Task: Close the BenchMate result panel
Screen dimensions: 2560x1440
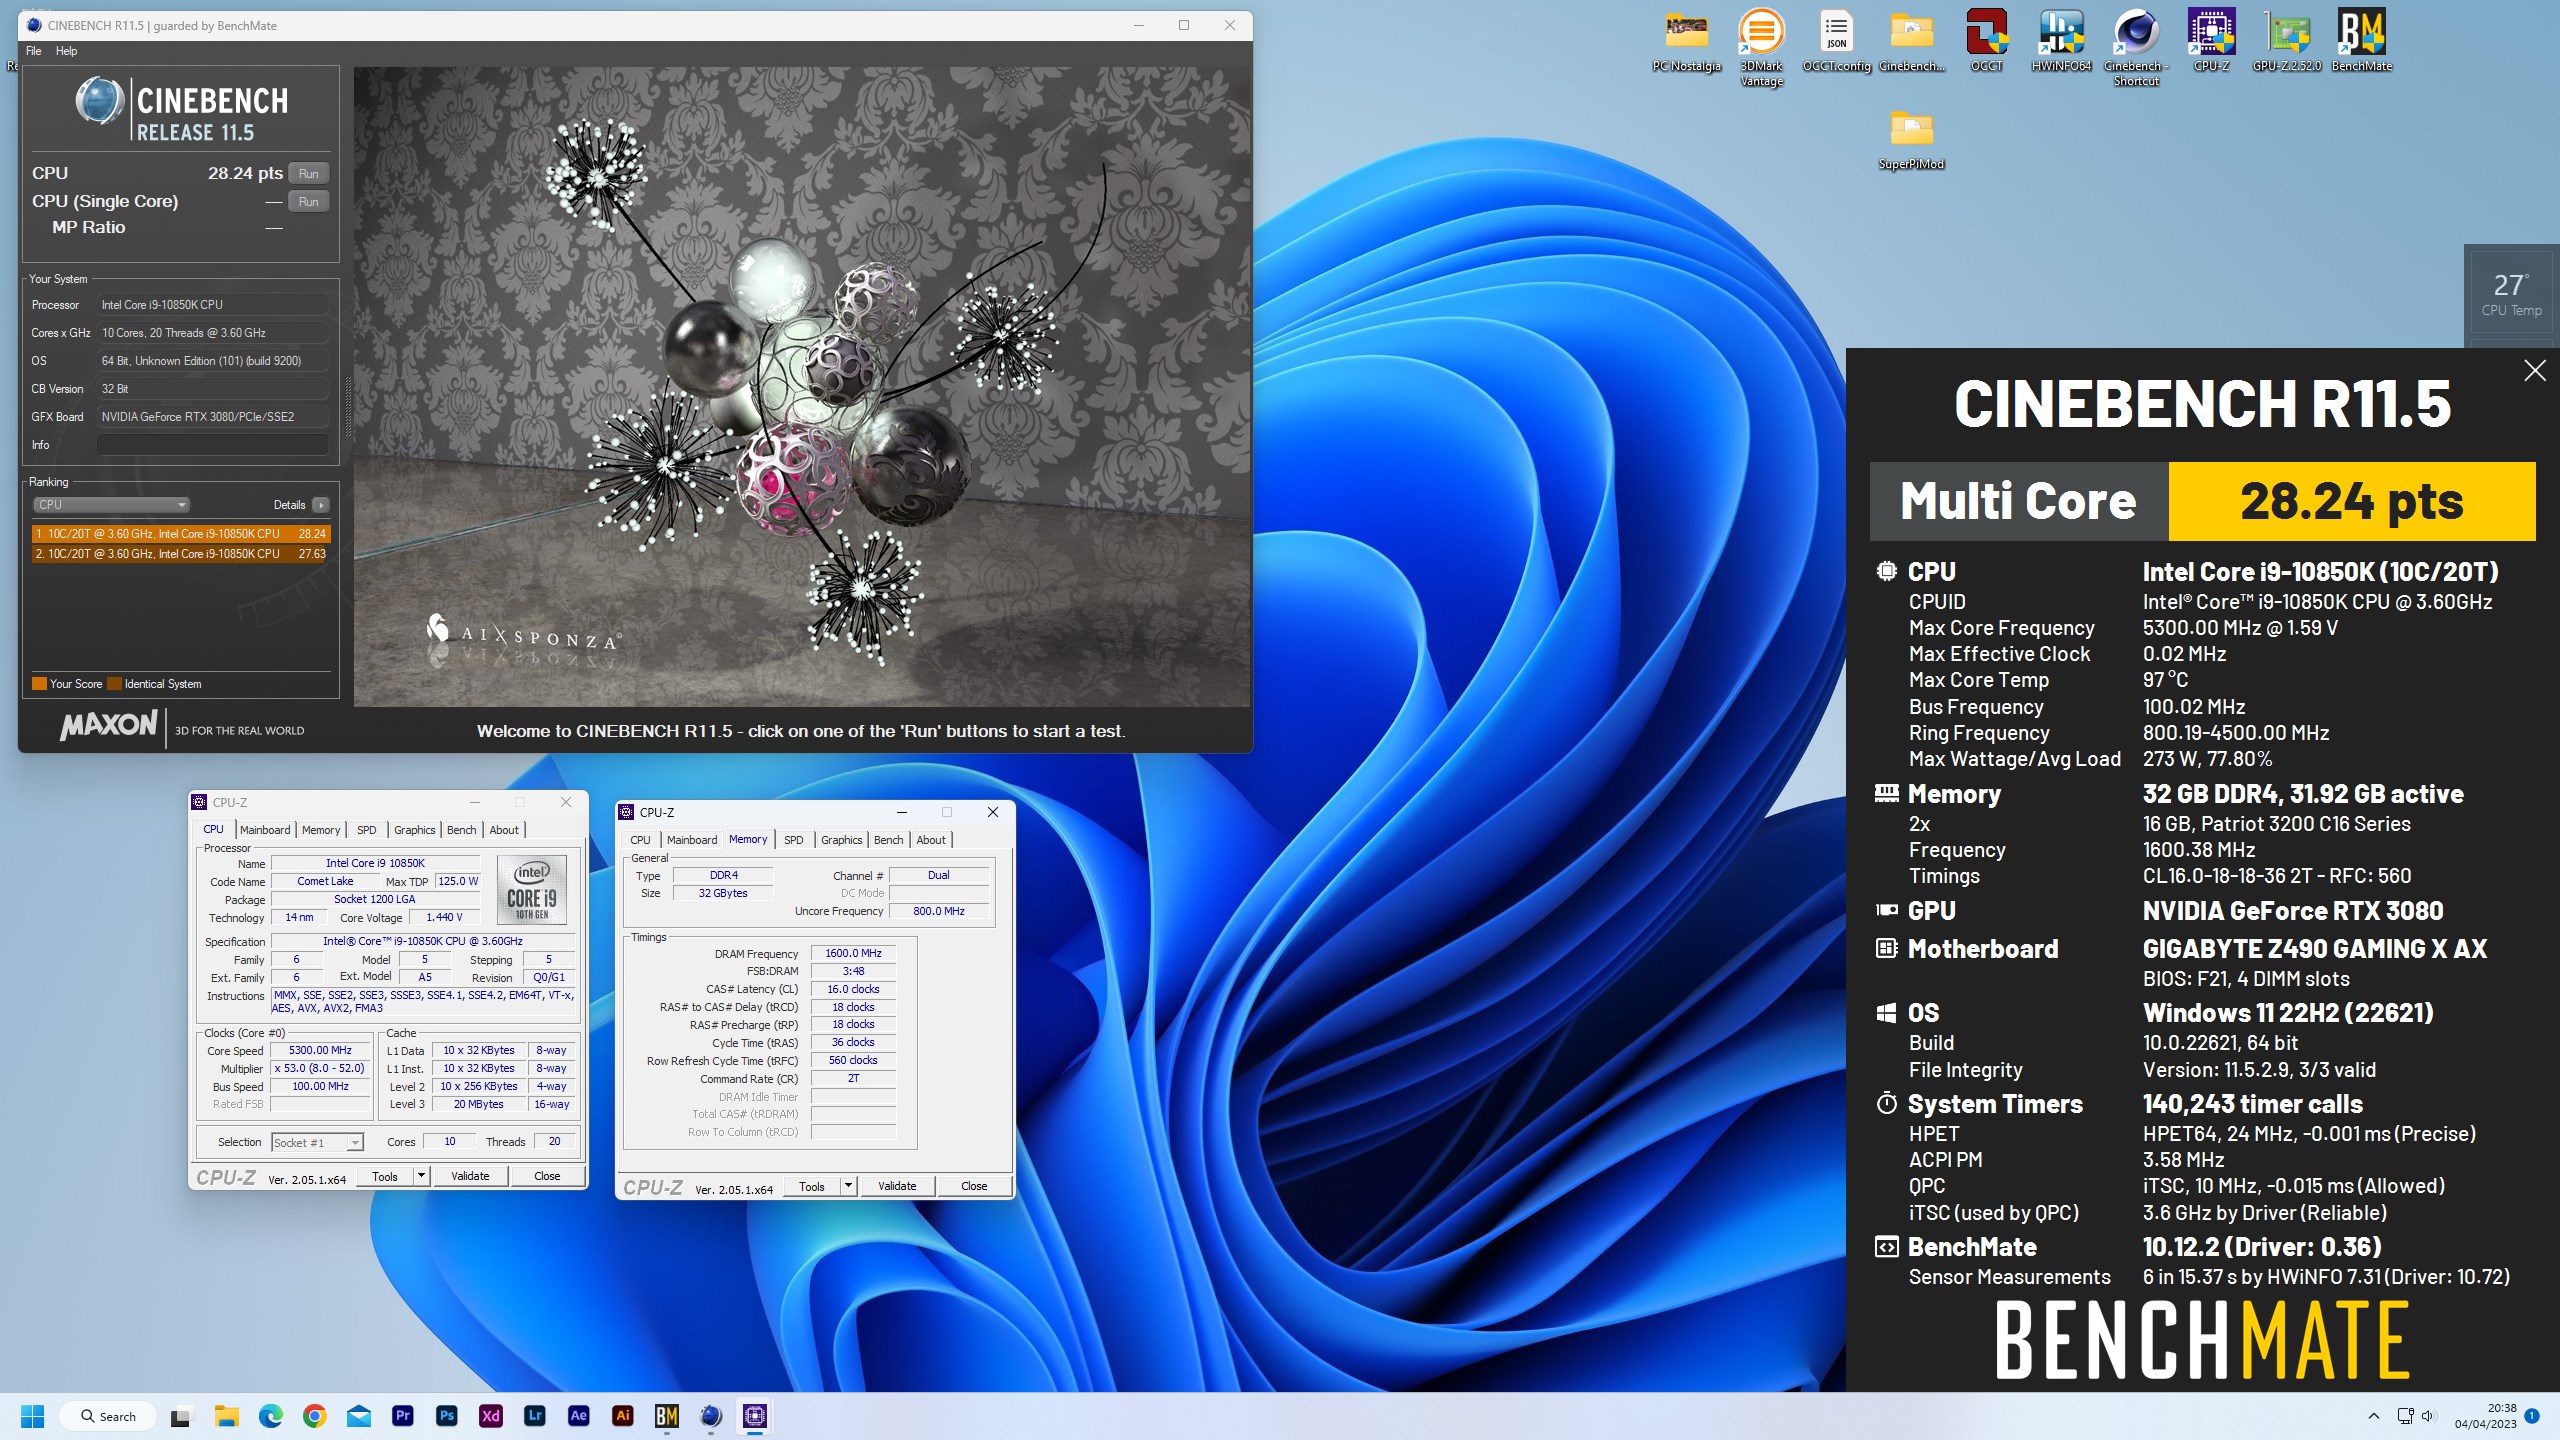Action: click(x=2534, y=371)
